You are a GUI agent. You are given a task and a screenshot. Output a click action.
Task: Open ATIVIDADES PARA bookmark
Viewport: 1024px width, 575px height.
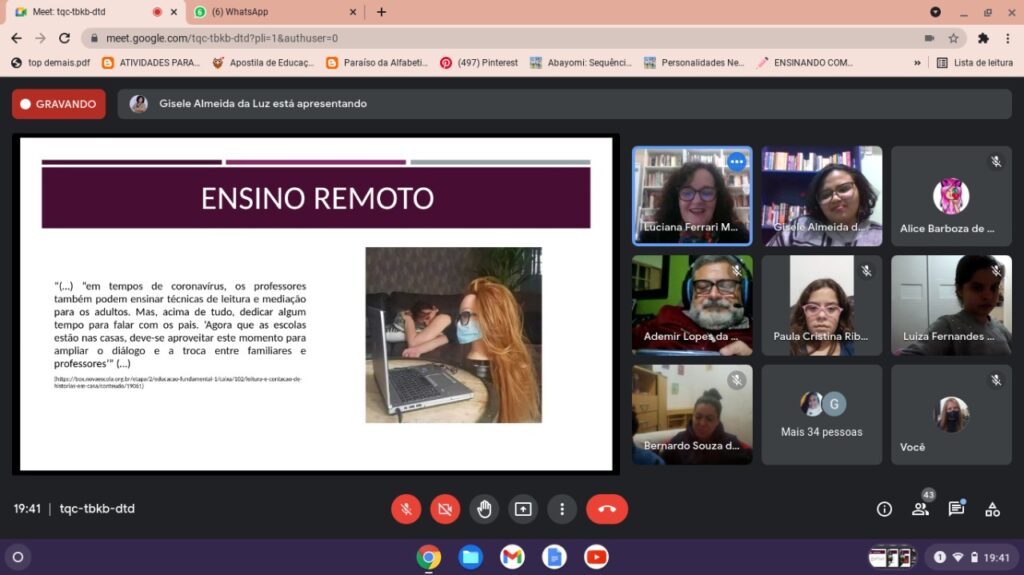152,63
